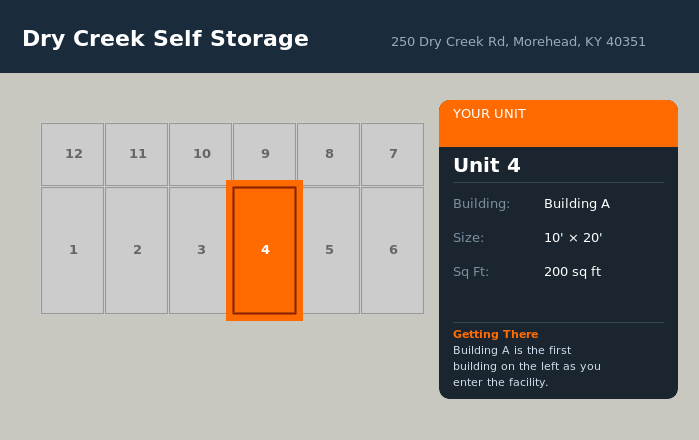
Task: Click the 200 sq ft value
Action: coord(572,272)
